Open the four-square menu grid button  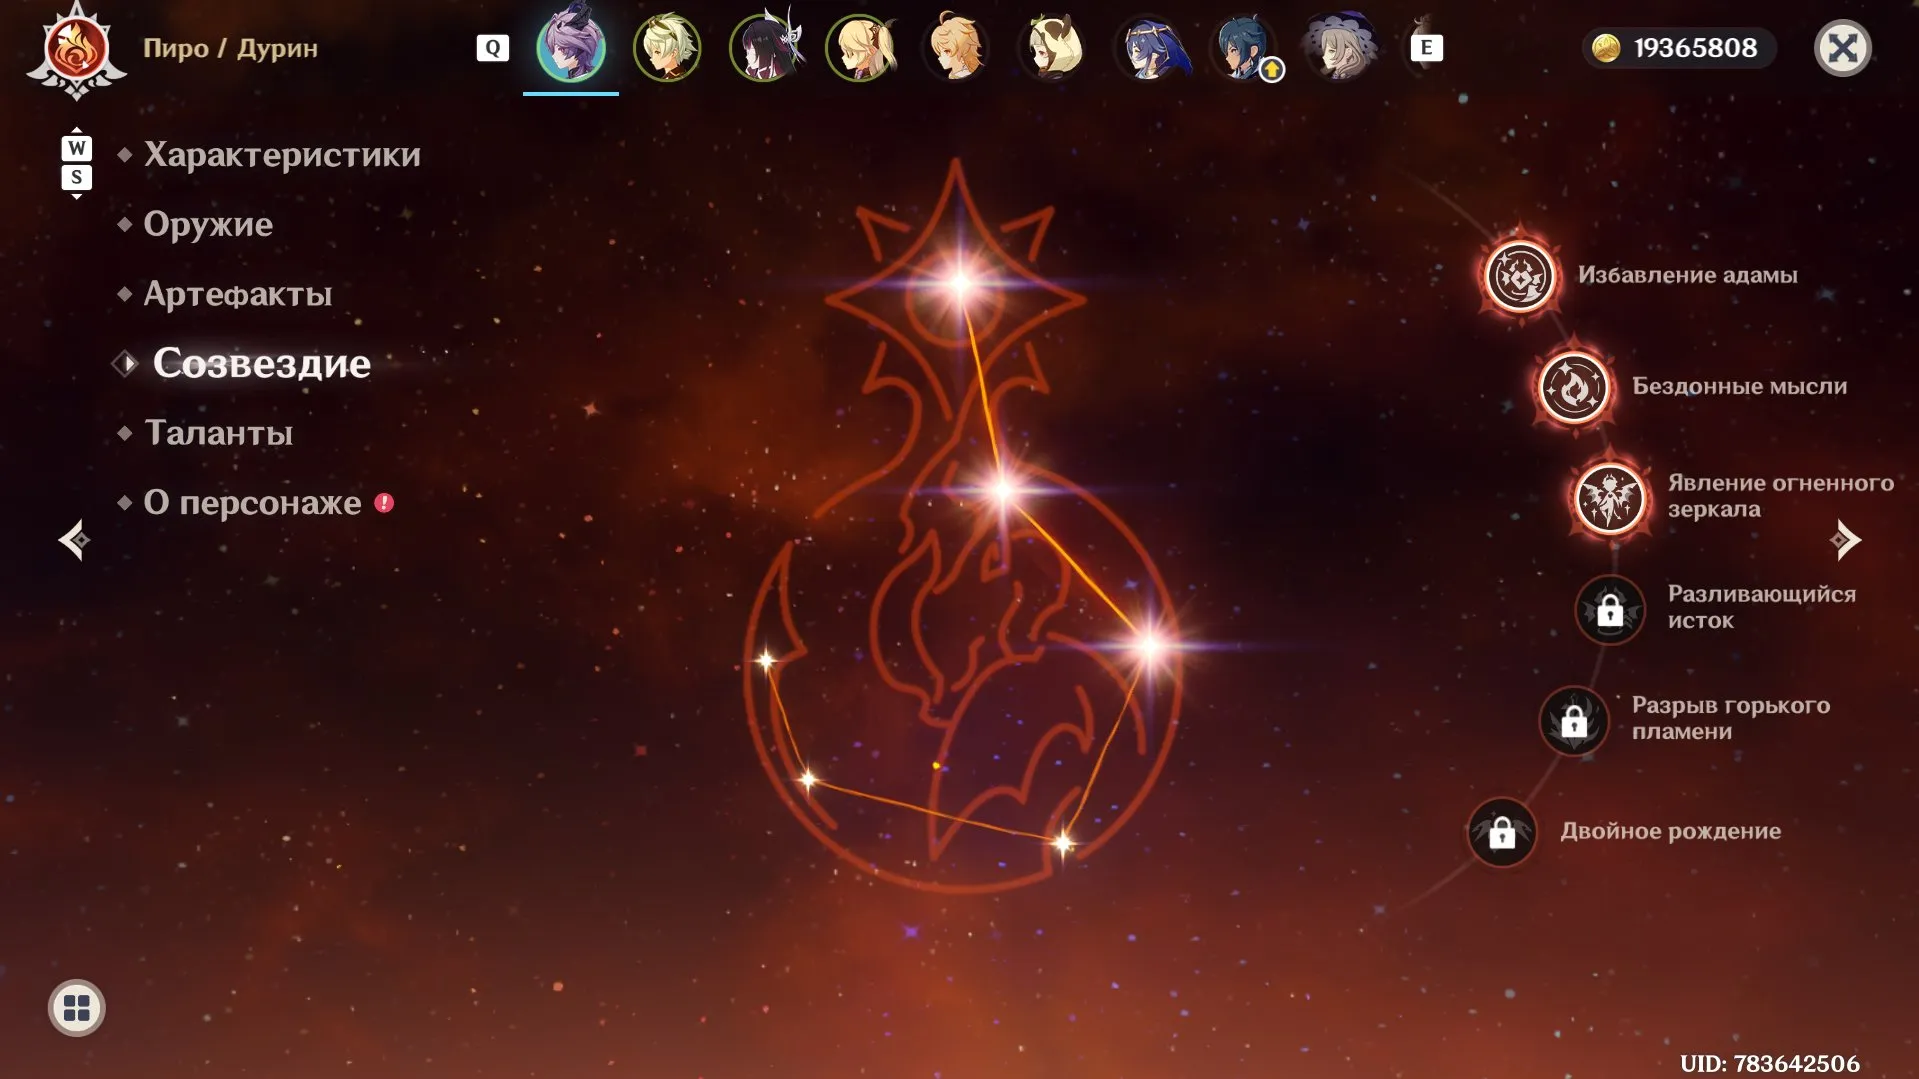click(x=77, y=1008)
